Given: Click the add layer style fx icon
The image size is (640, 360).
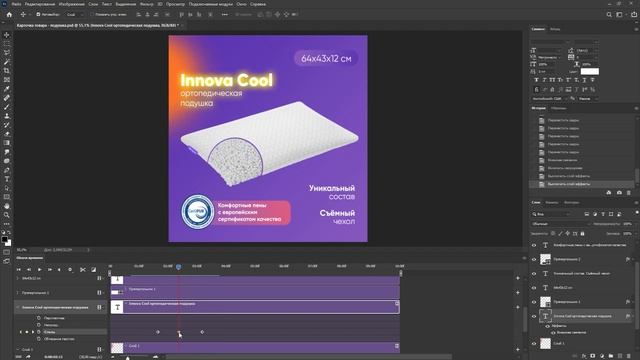Looking at the screenshot, I should pyautogui.click(x=584, y=356).
